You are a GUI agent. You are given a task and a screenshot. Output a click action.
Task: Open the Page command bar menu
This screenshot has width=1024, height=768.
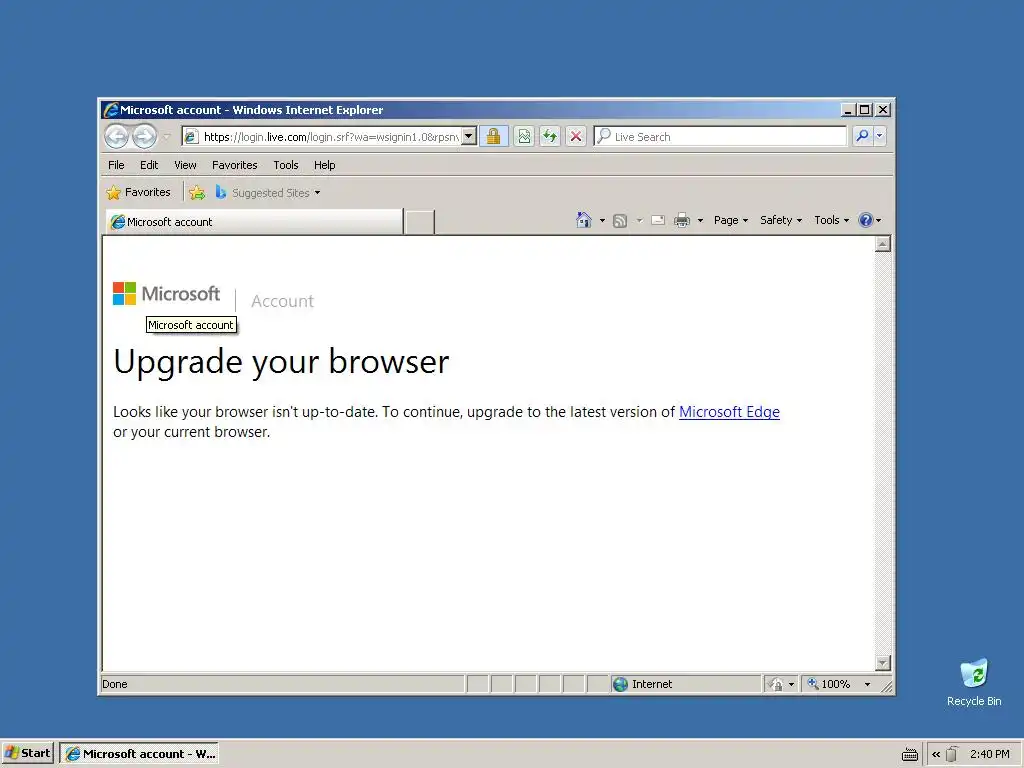(730, 220)
